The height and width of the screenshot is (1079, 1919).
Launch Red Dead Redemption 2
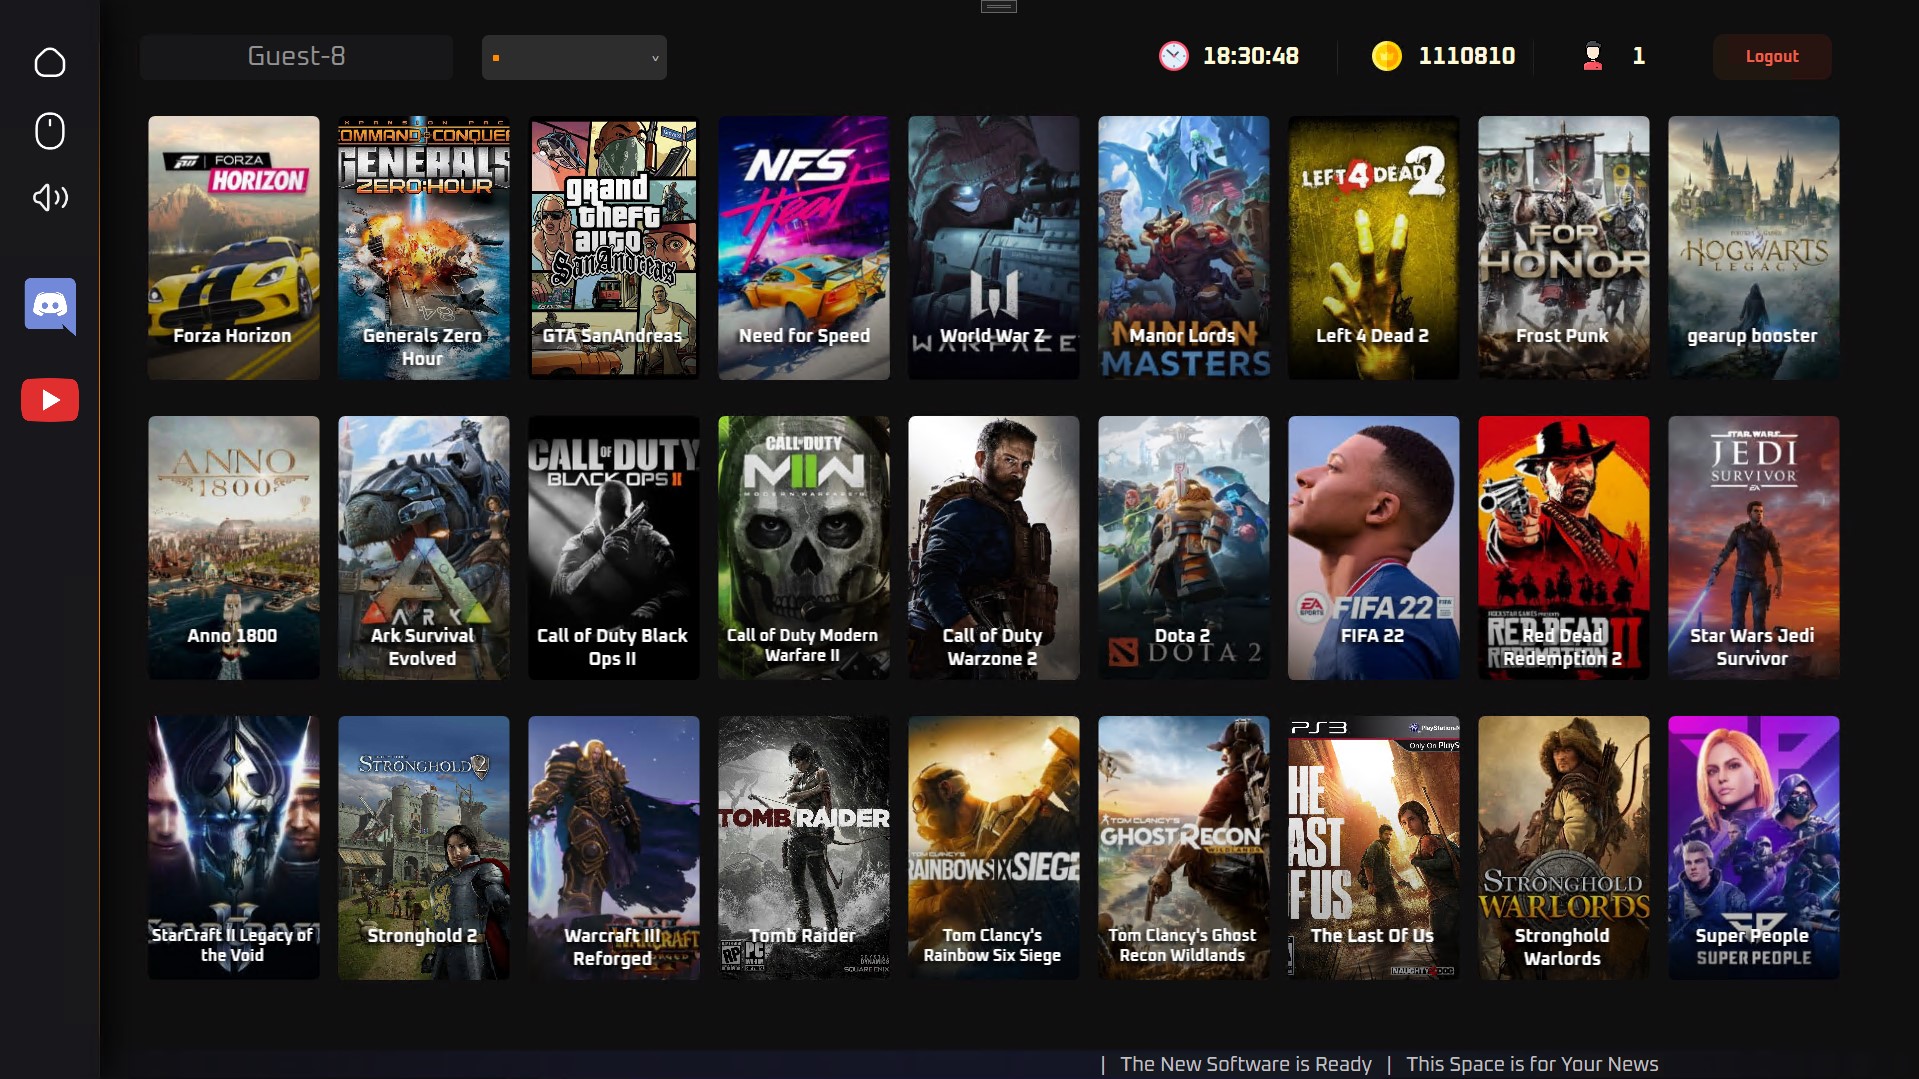1564,548
